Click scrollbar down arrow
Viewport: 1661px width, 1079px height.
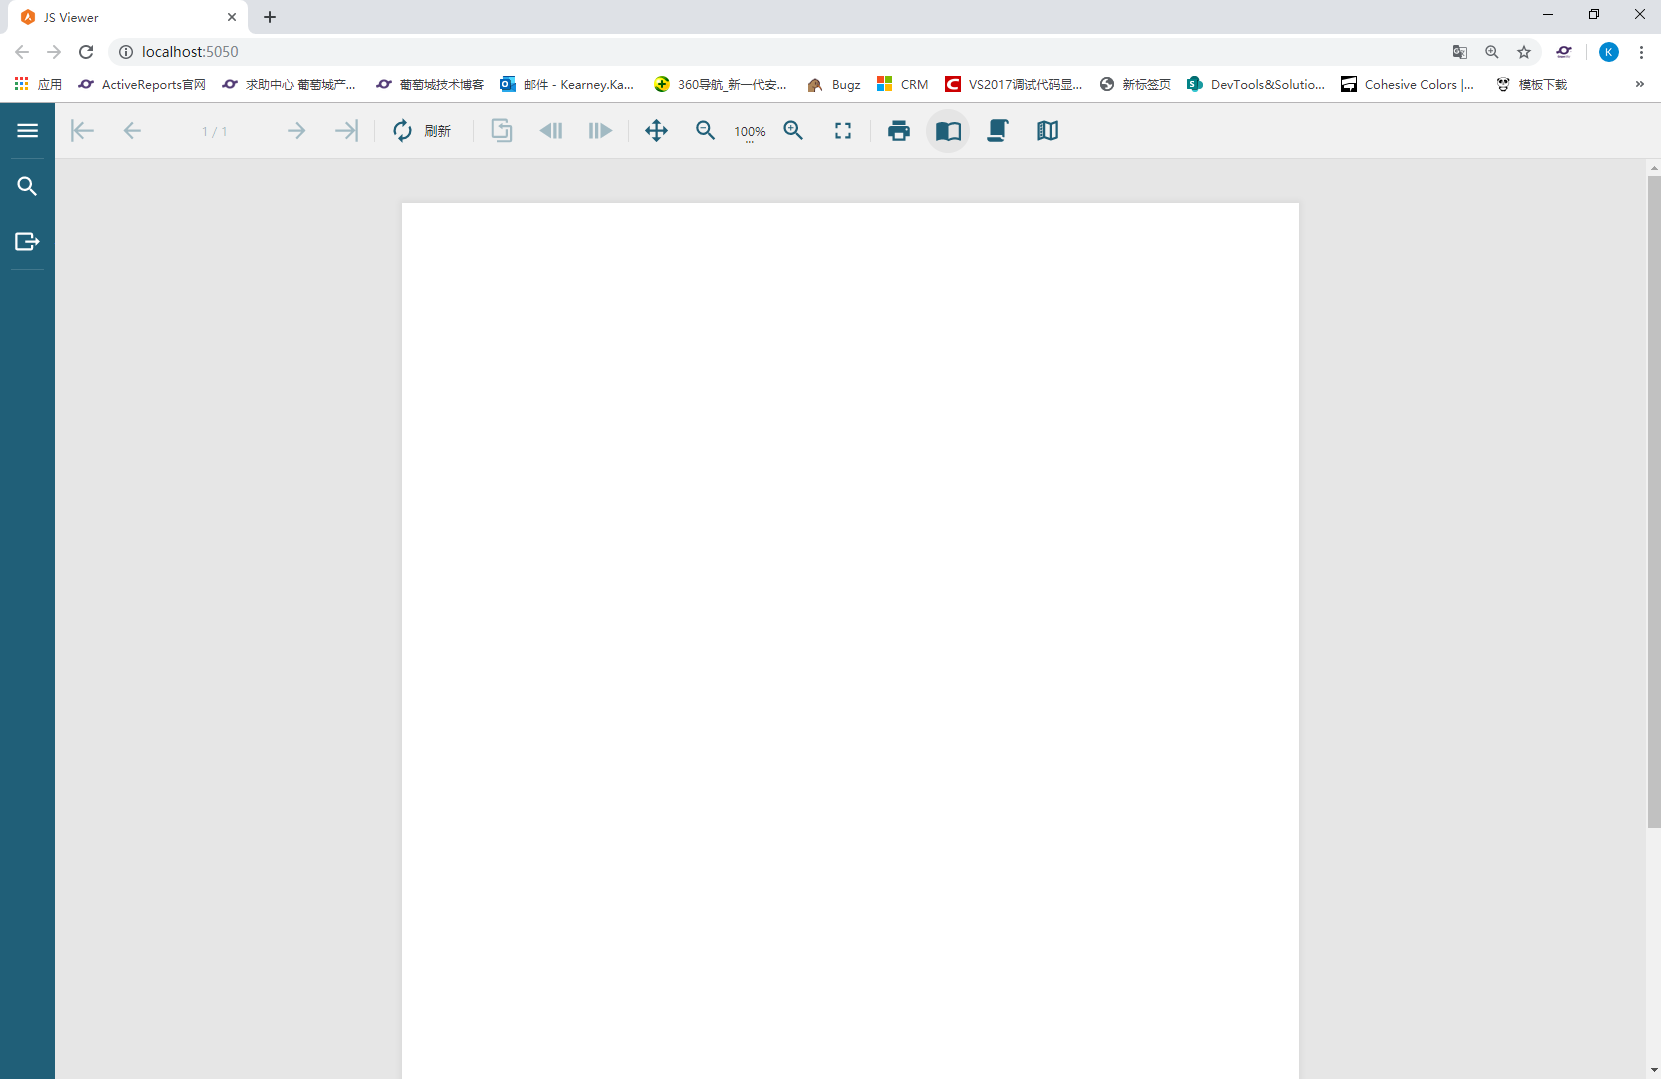point(1654,1071)
